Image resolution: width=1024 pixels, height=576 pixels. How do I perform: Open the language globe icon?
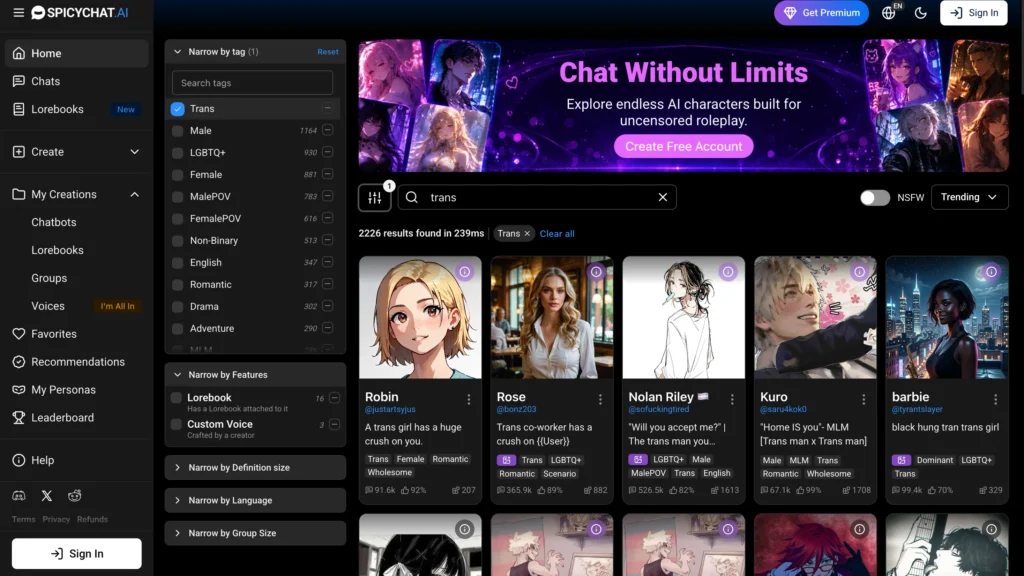pyautogui.click(x=889, y=12)
